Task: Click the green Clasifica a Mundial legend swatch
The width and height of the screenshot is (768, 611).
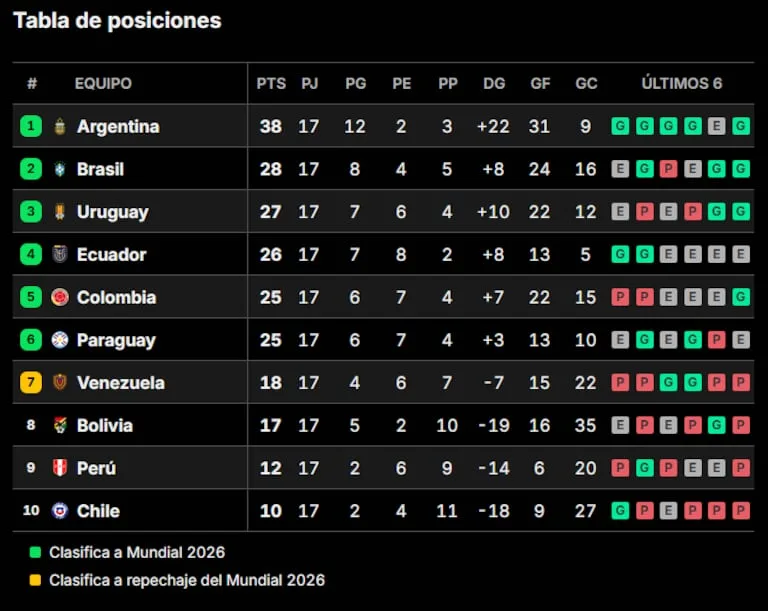Action: tap(35, 552)
